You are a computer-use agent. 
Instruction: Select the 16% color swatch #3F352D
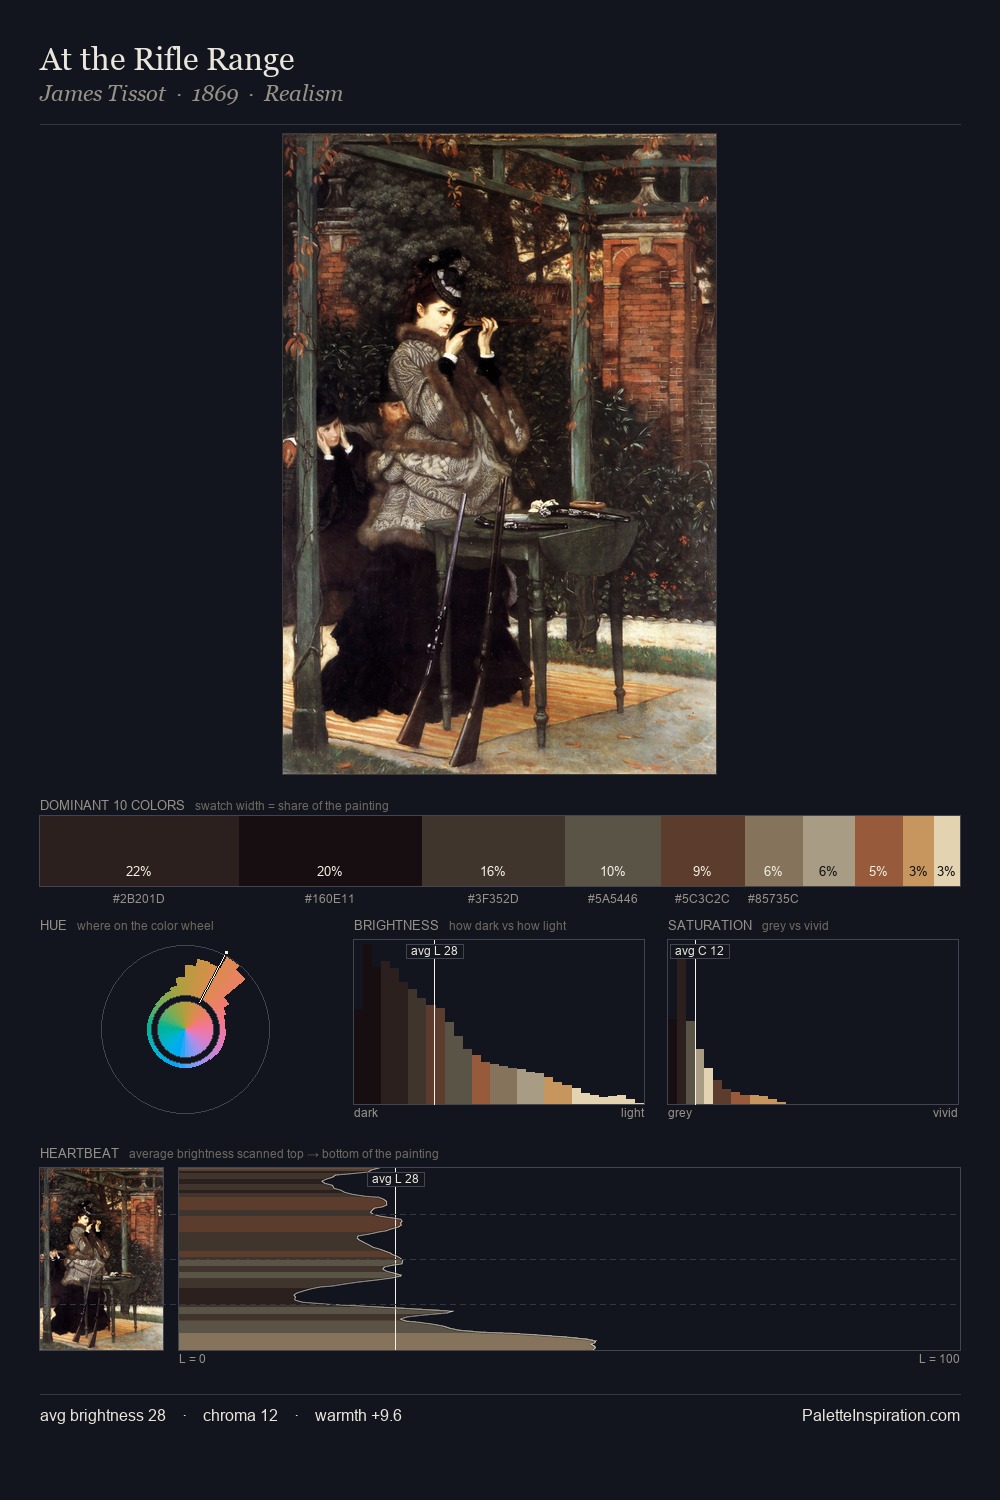tap(493, 851)
